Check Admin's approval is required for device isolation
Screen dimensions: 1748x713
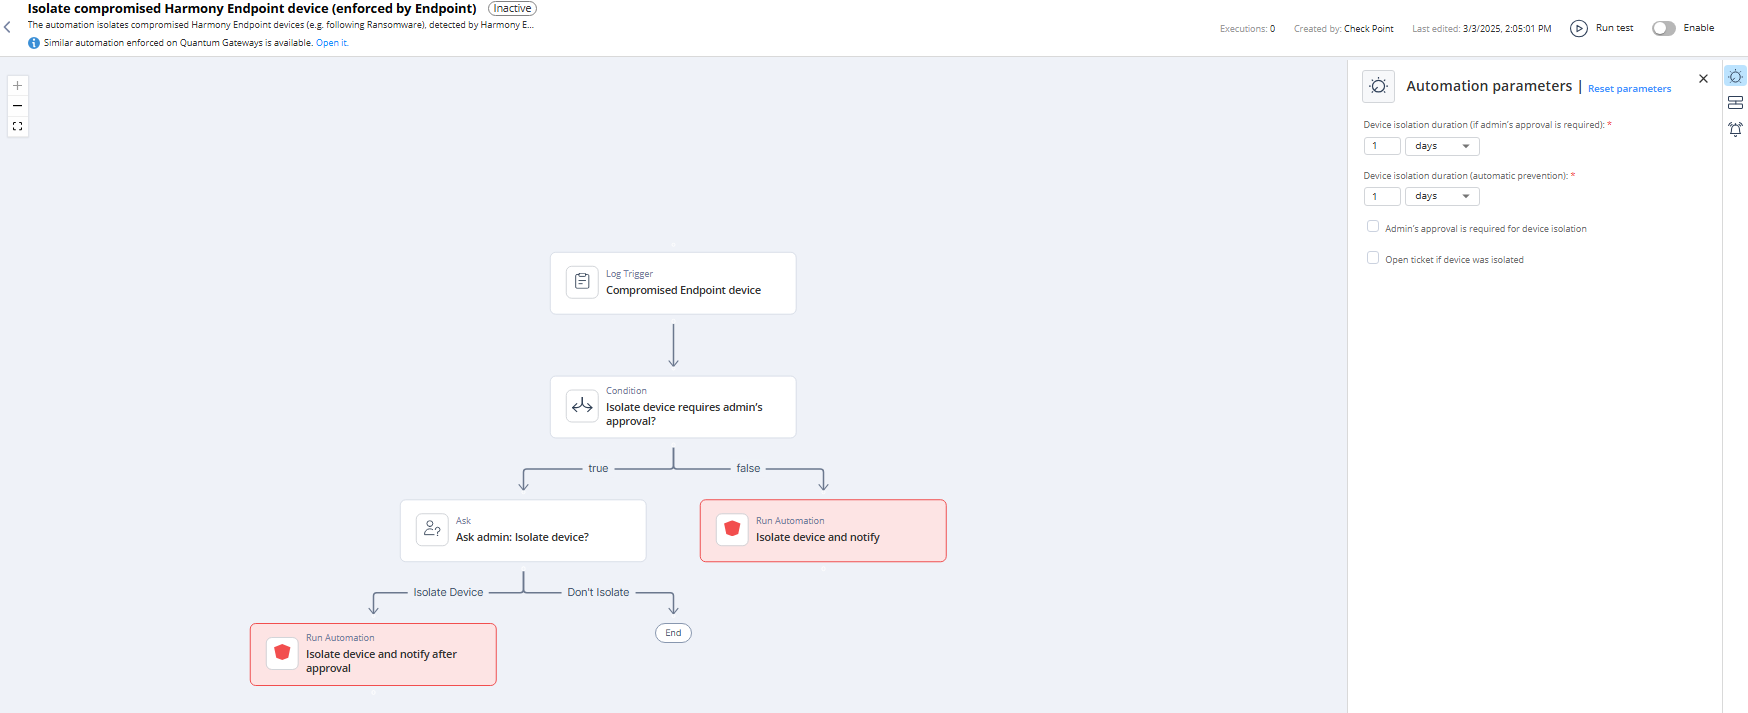click(1373, 227)
